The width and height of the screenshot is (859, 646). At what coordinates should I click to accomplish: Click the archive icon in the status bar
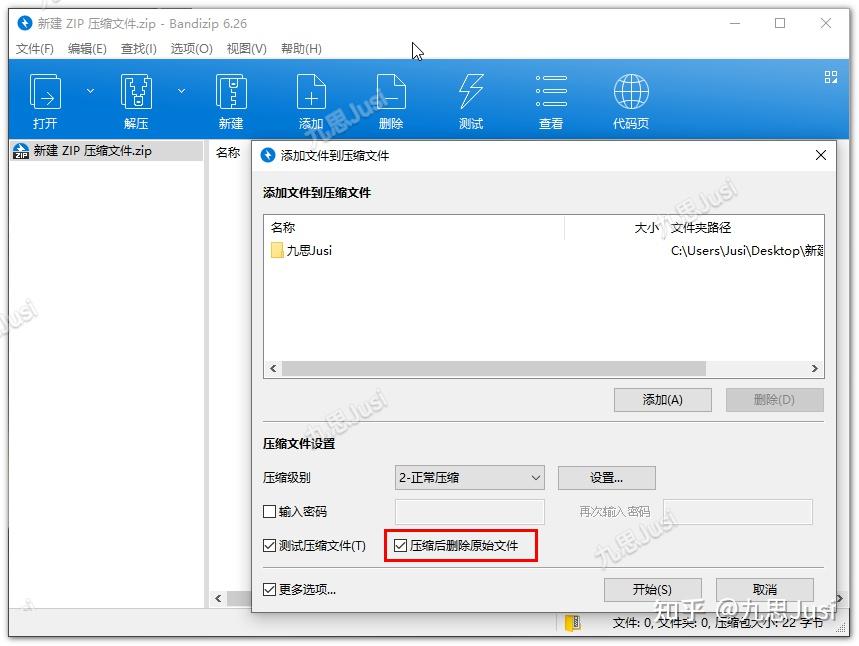pos(572,623)
